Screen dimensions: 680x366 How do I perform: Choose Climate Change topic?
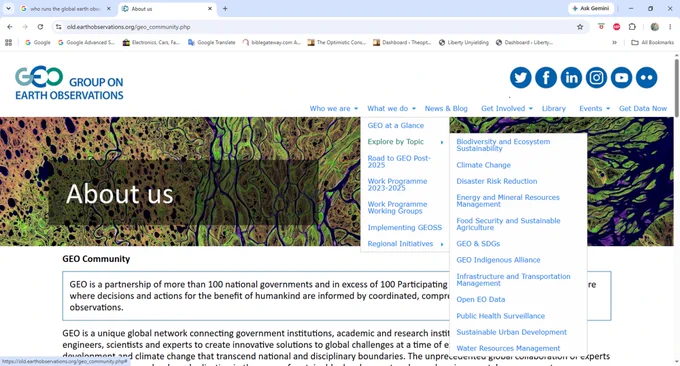click(483, 165)
